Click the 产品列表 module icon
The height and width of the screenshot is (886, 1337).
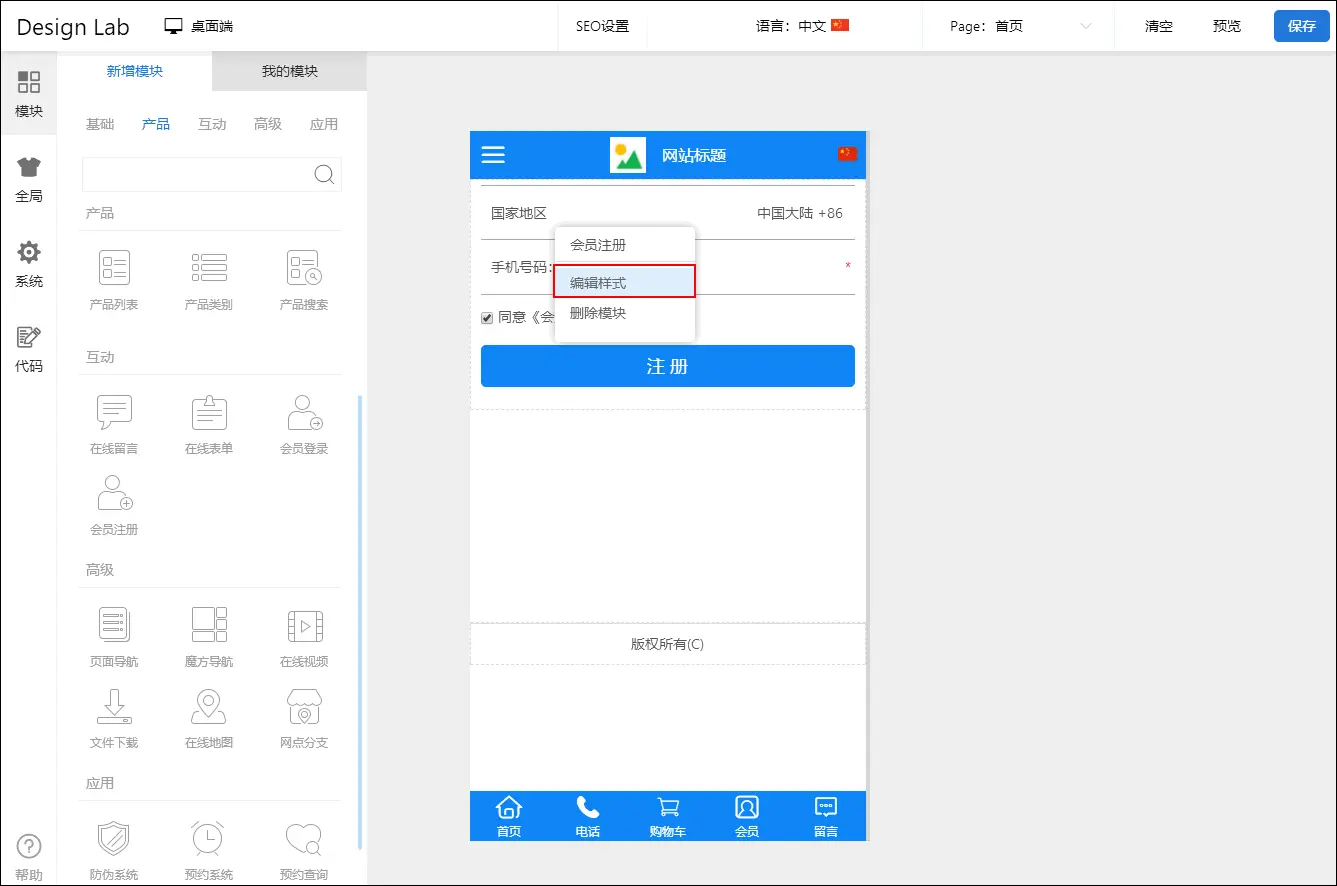[x=114, y=268]
